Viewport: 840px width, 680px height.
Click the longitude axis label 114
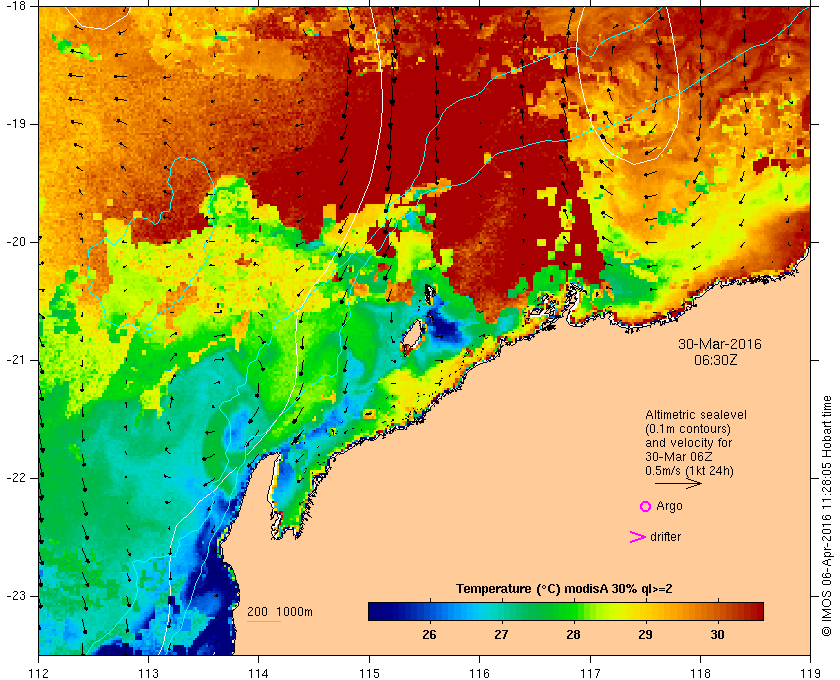(259, 673)
